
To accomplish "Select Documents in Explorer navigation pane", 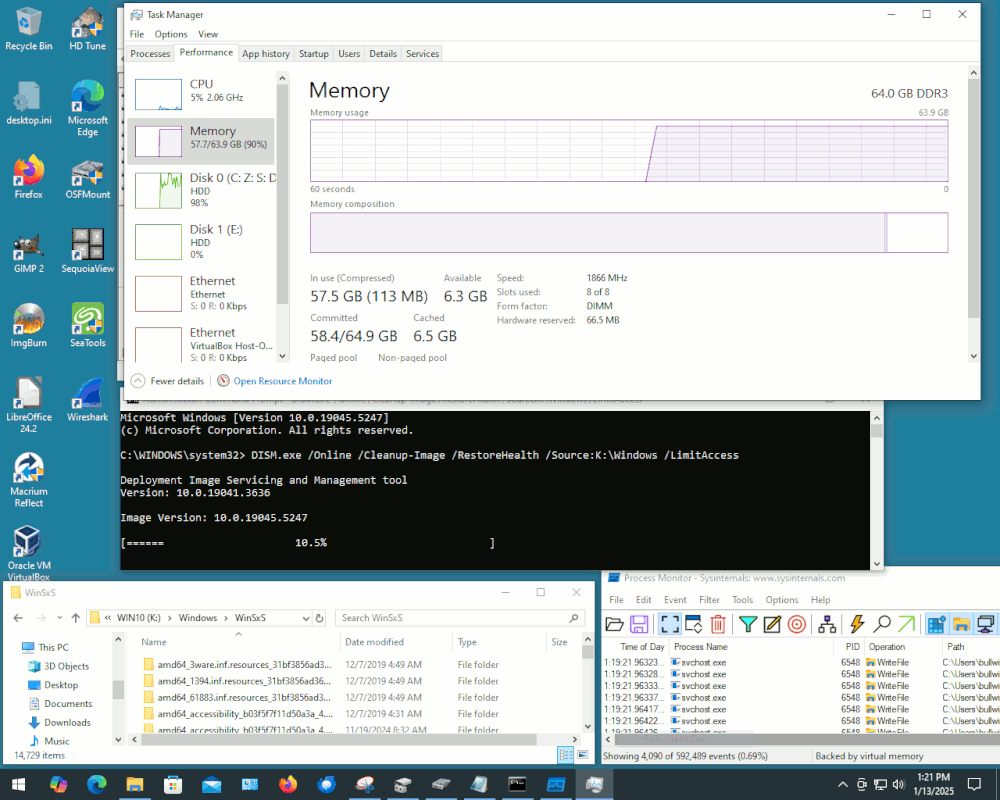I will [61, 704].
